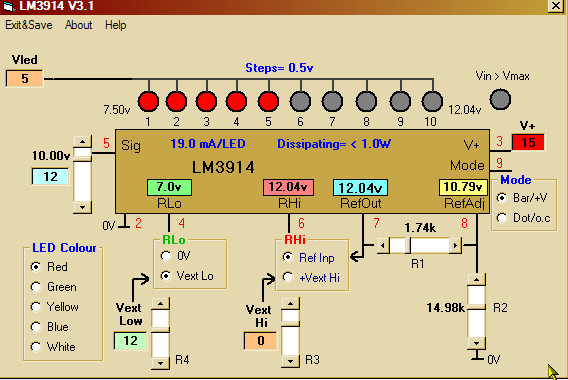Click LED indicator number 3
This screenshot has width=568, height=380.
(206, 101)
